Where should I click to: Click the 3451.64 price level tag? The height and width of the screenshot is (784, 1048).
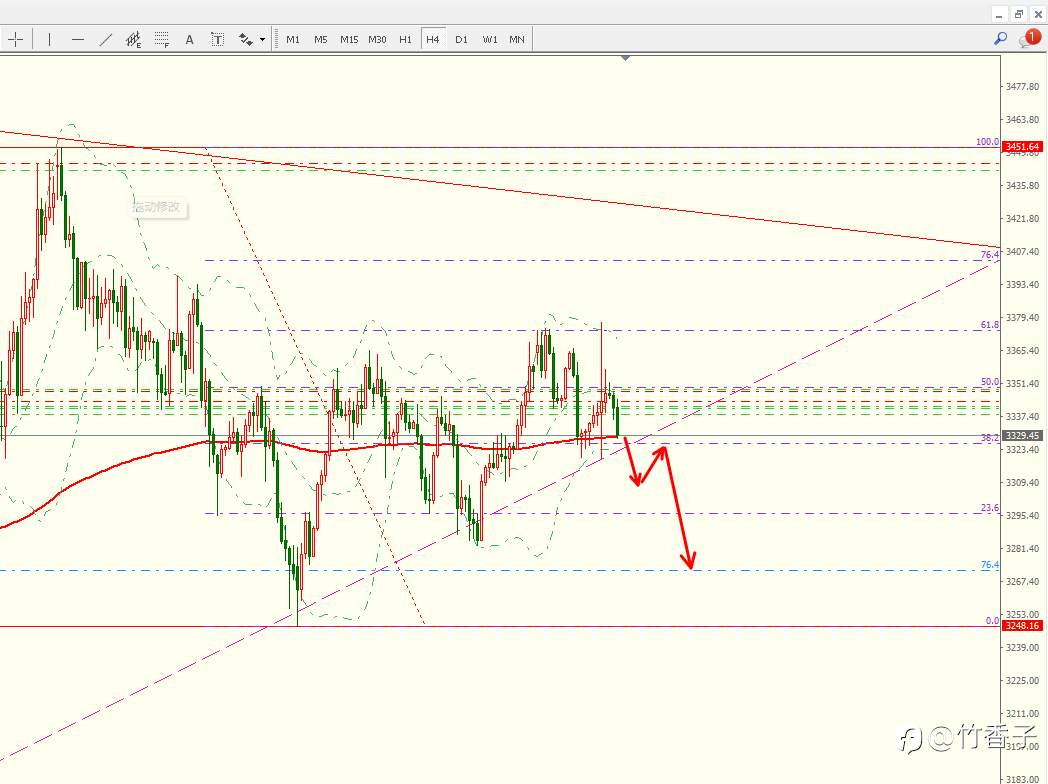[x=1023, y=146]
